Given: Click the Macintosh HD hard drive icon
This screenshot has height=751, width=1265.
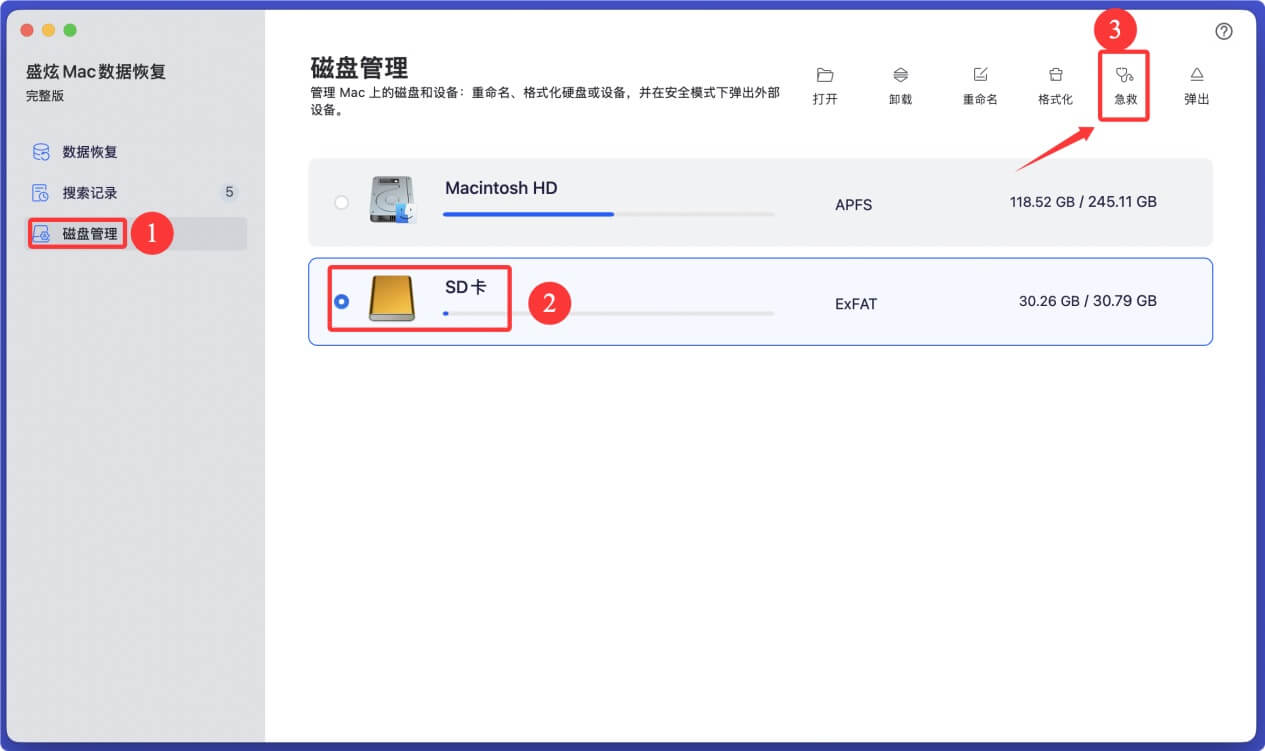Looking at the screenshot, I should 392,199.
